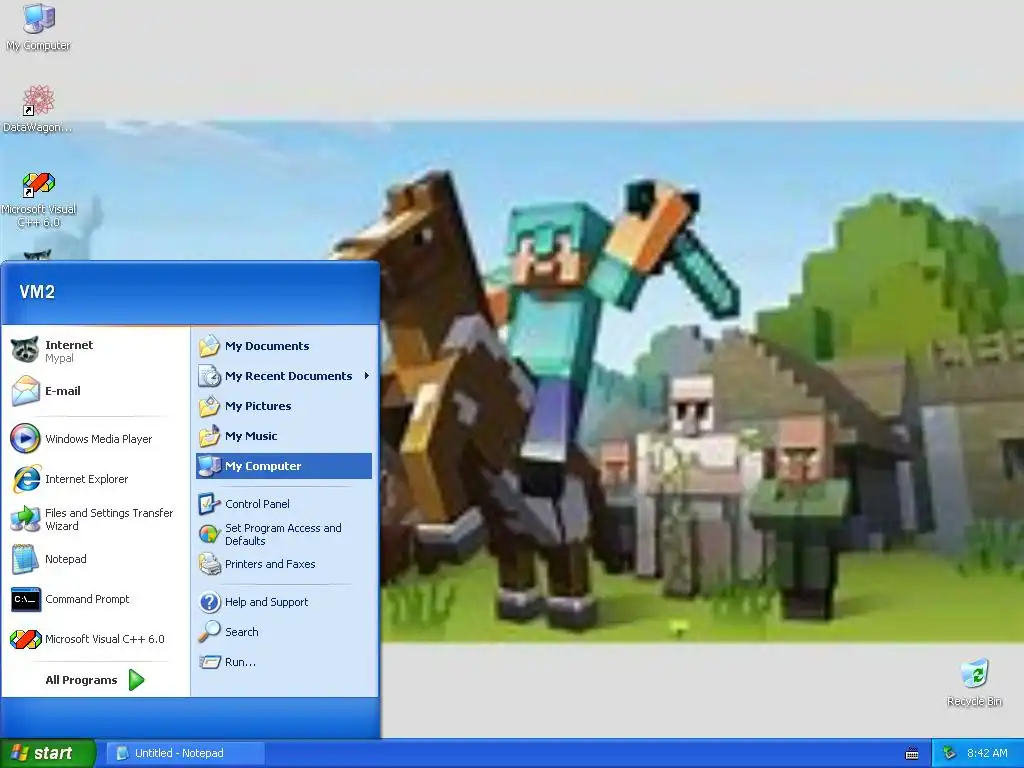Click the system tray network icon

(x=950, y=753)
